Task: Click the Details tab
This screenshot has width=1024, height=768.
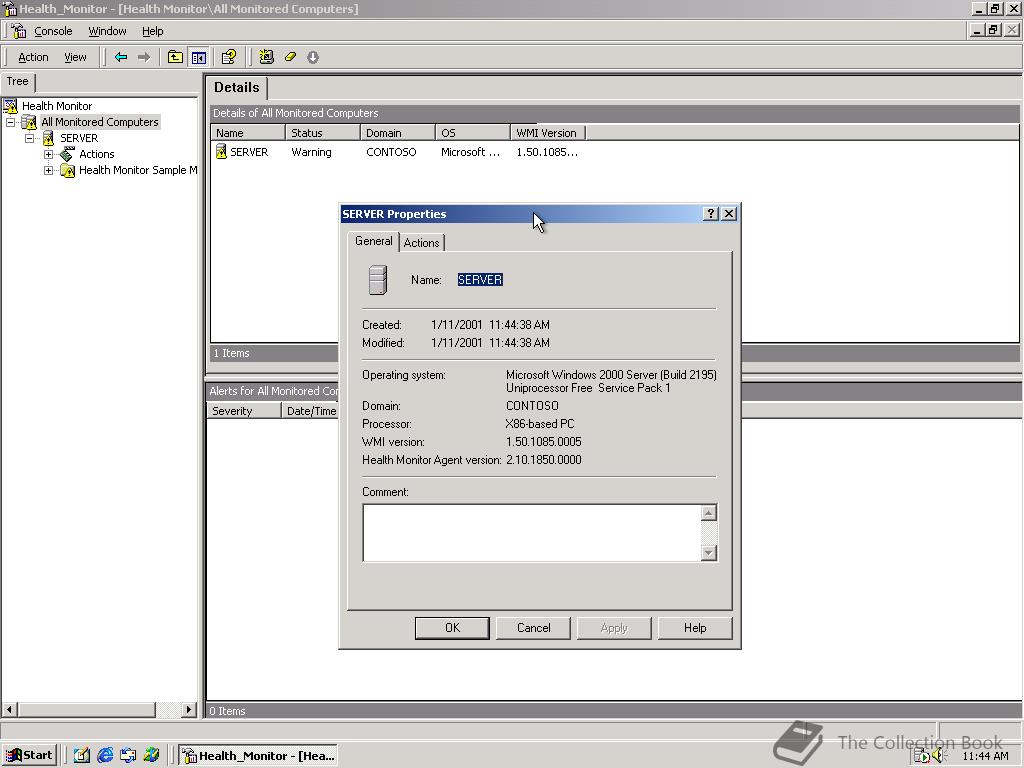Action: point(236,88)
